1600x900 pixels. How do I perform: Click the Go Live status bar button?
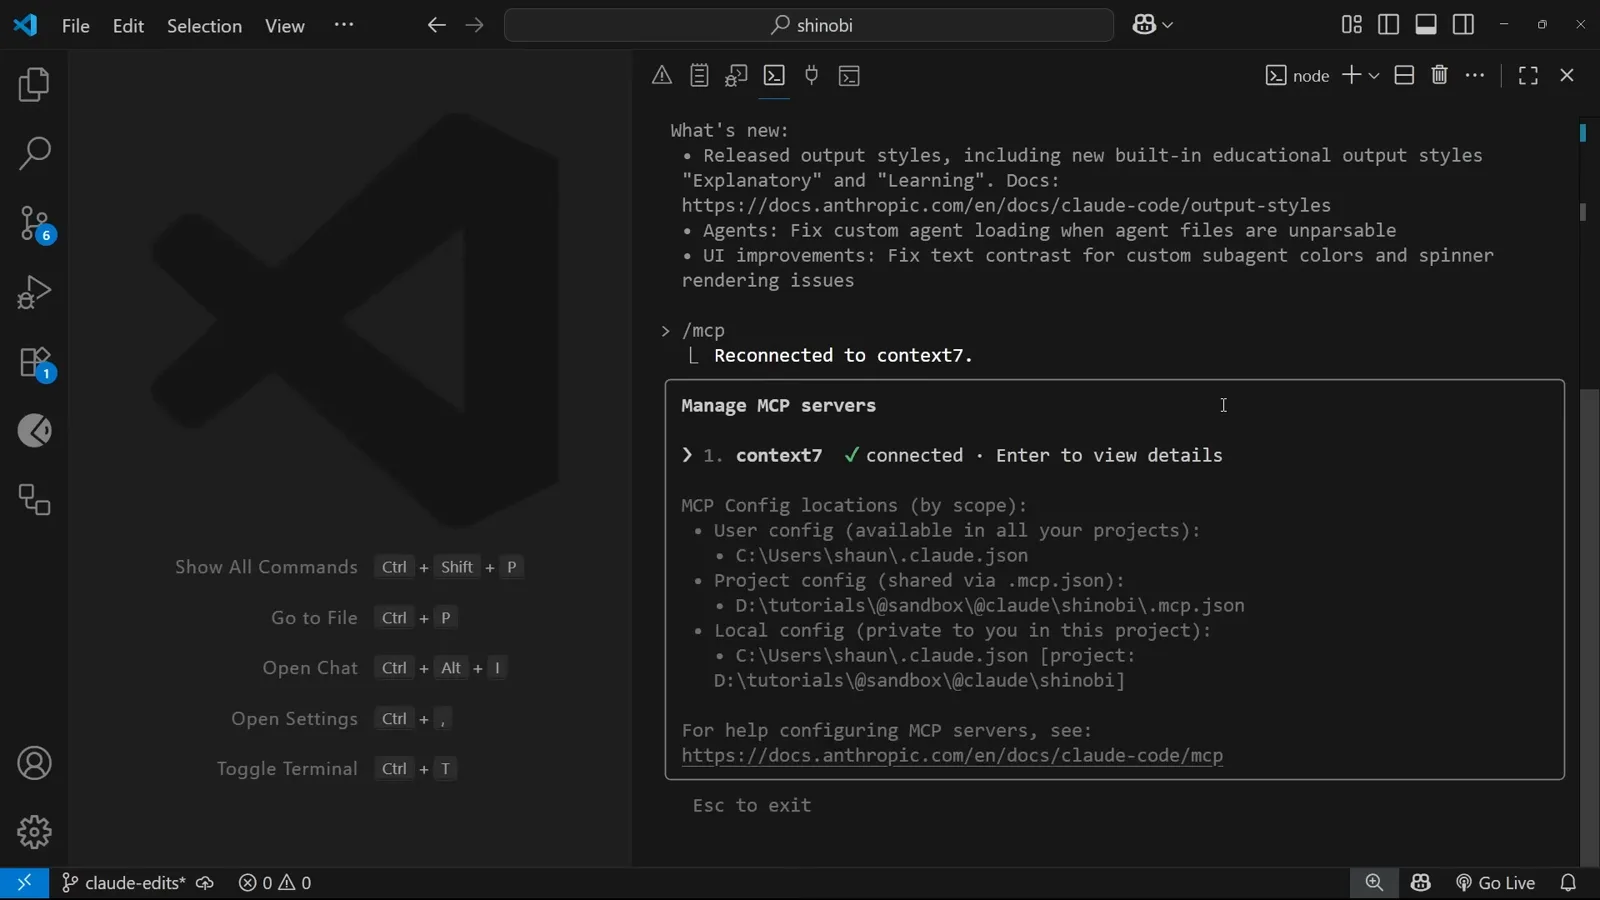click(x=1495, y=883)
